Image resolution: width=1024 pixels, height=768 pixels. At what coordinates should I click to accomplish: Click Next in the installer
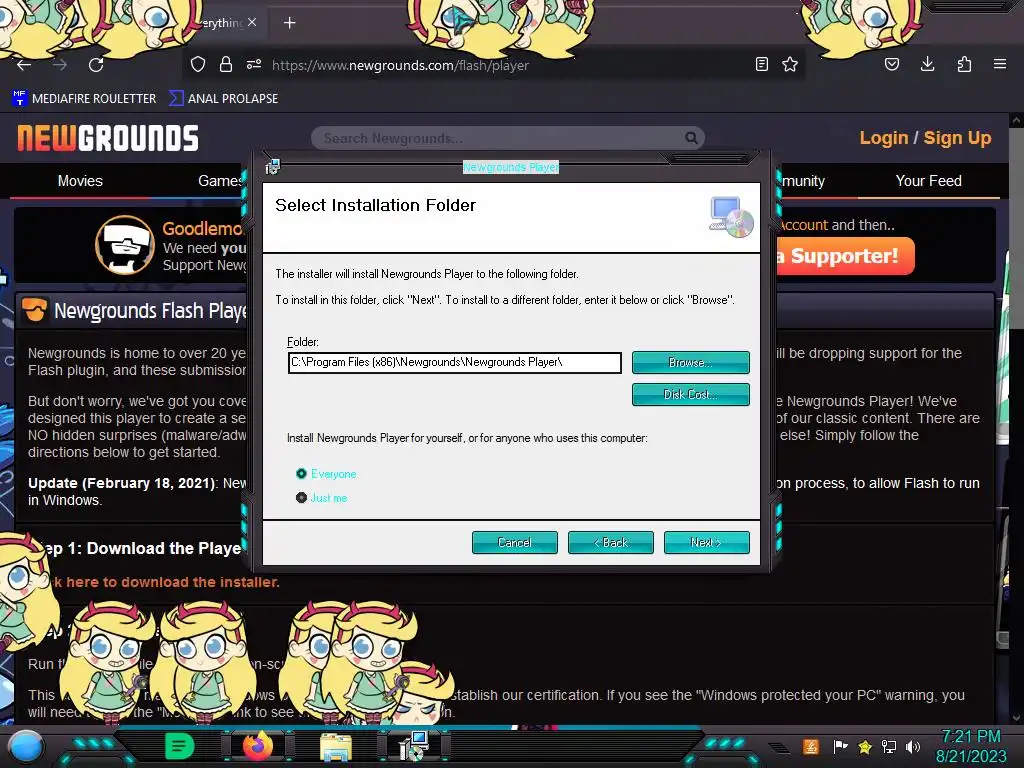707,542
